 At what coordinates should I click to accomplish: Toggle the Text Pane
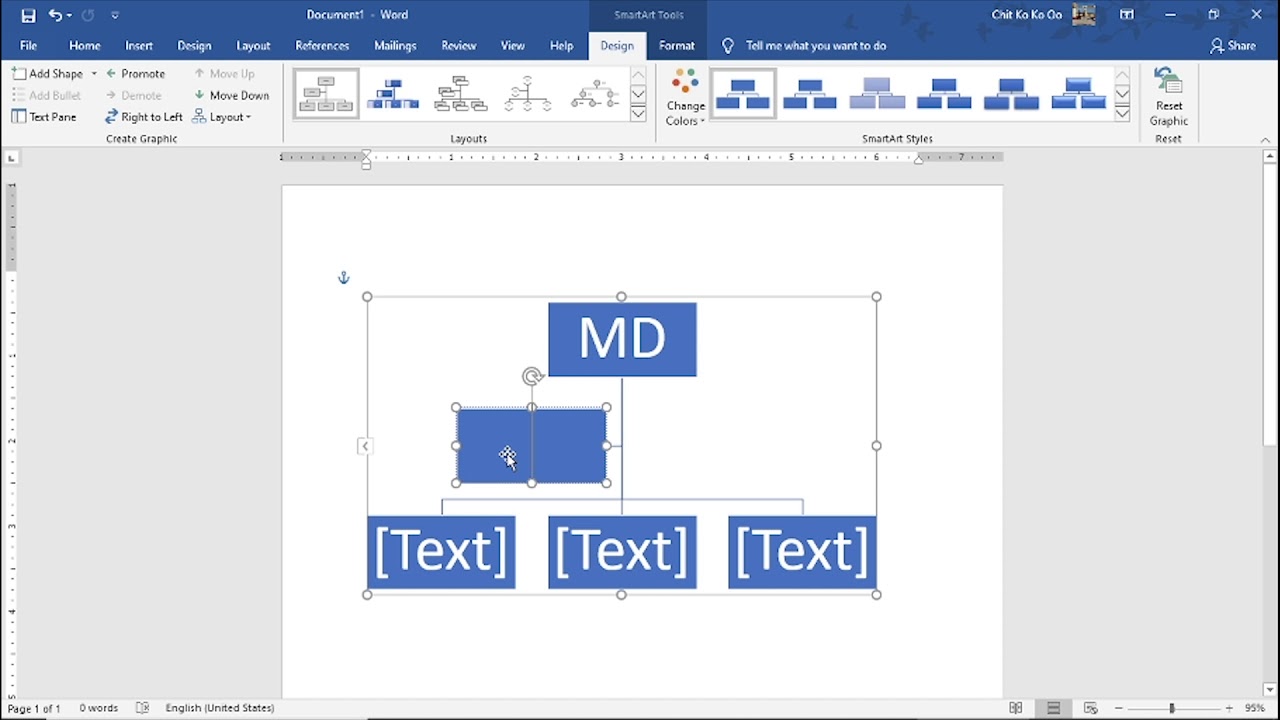tap(44, 117)
